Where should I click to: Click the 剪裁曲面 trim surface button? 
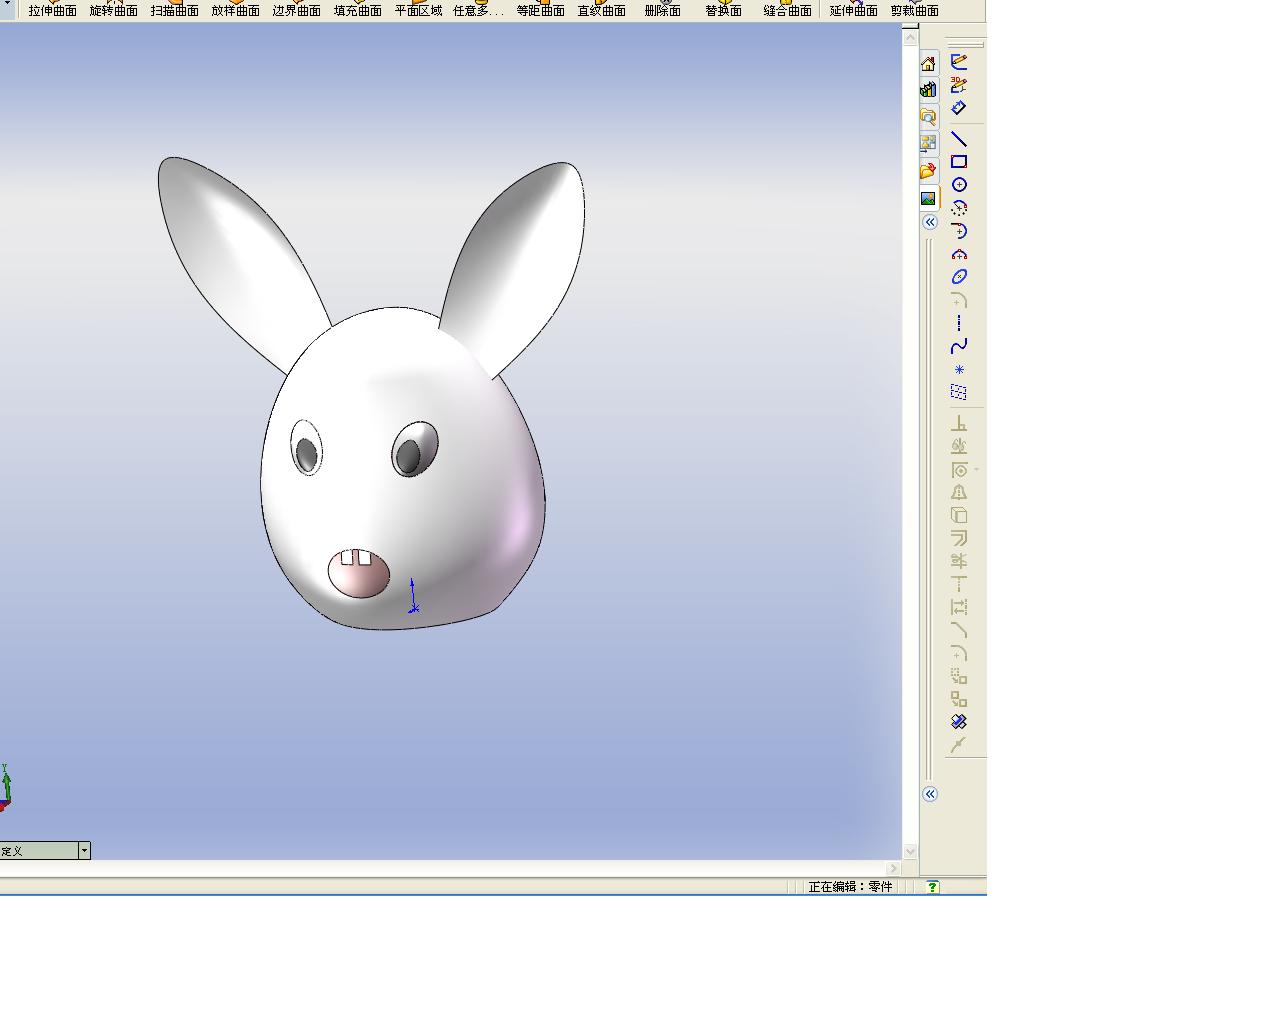[914, 10]
